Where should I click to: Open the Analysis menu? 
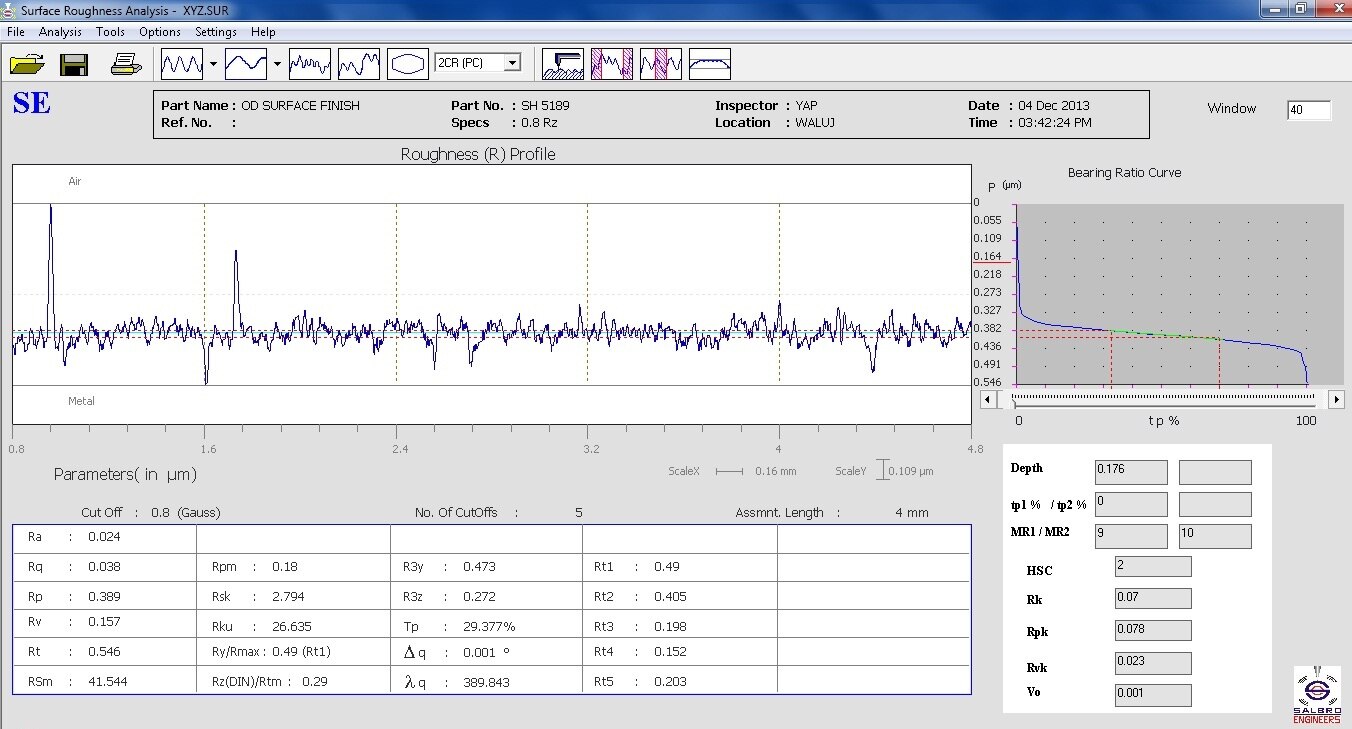pyautogui.click(x=60, y=32)
